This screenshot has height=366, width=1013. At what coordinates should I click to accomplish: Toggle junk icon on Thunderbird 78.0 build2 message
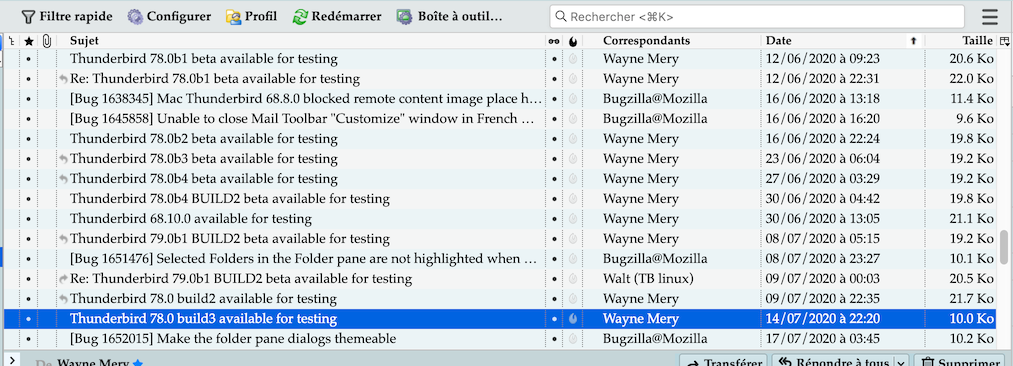pos(572,299)
